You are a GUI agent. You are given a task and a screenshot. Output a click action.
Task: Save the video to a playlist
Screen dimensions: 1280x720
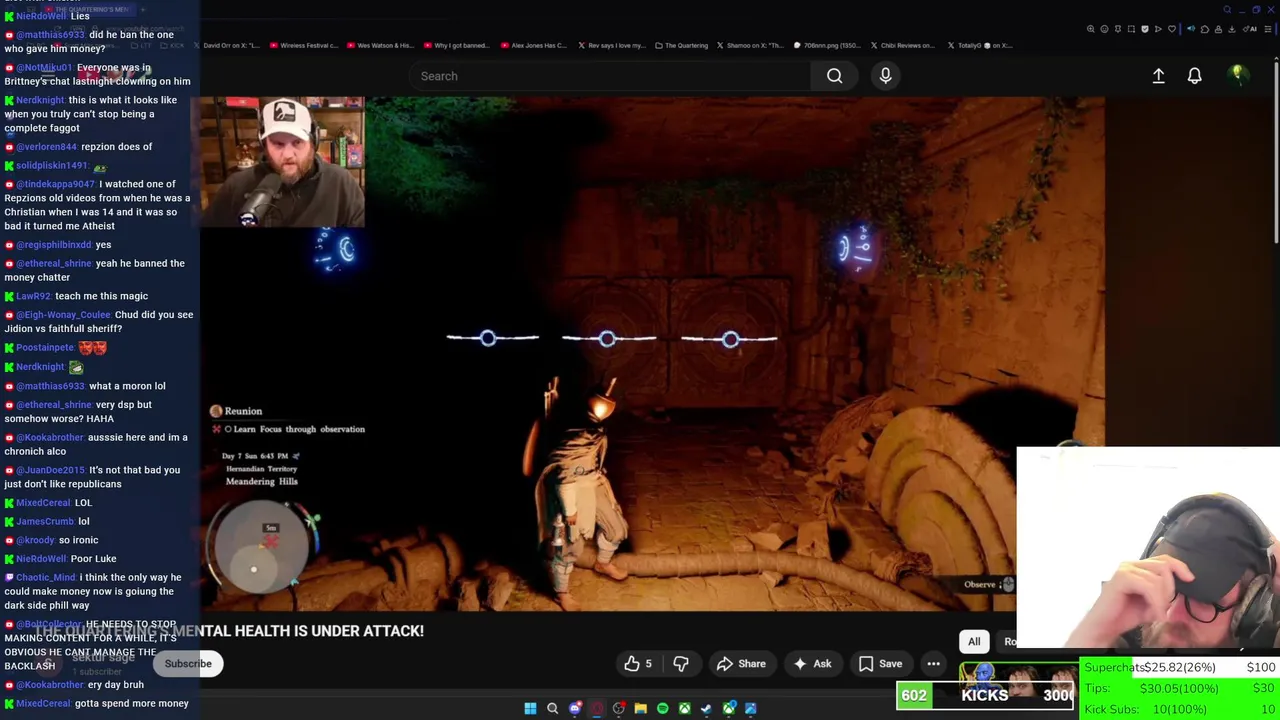coord(880,664)
